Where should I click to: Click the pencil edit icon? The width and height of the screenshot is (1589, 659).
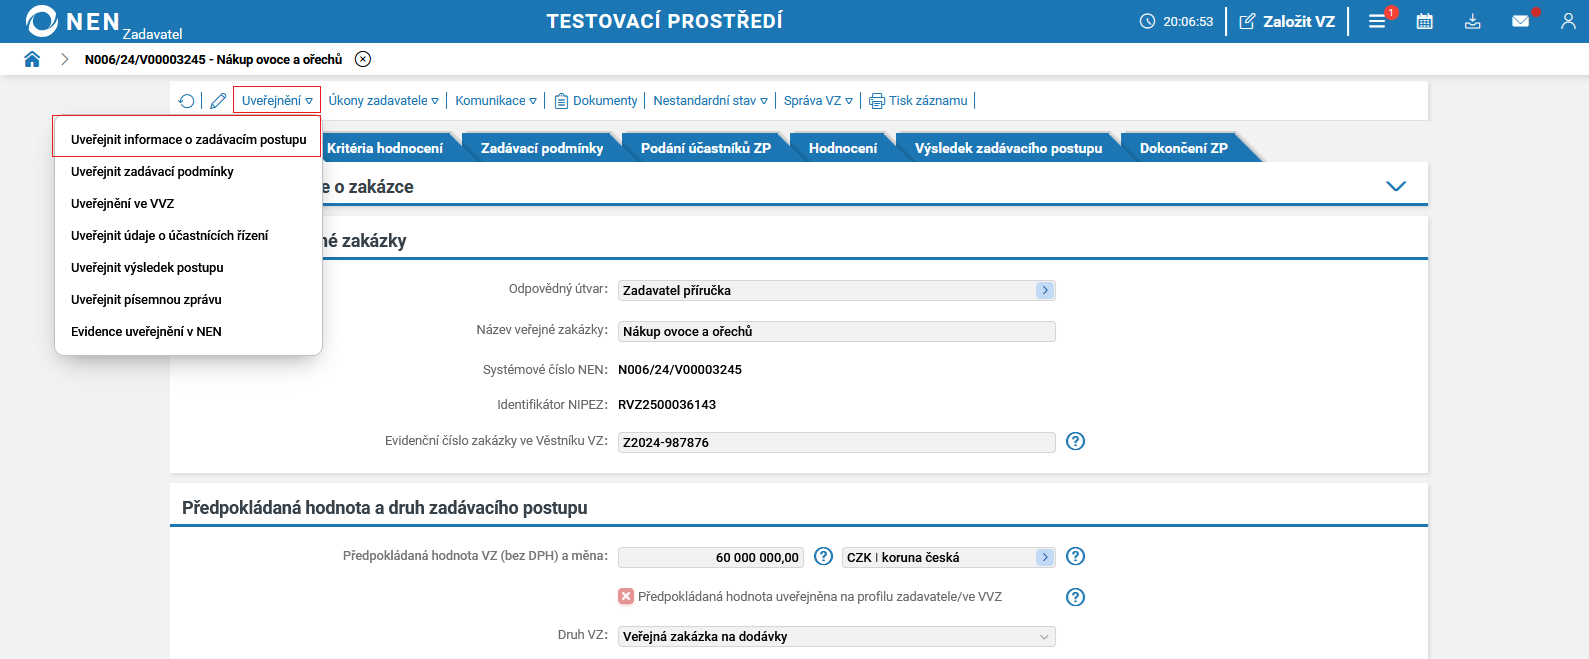[218, 101]
